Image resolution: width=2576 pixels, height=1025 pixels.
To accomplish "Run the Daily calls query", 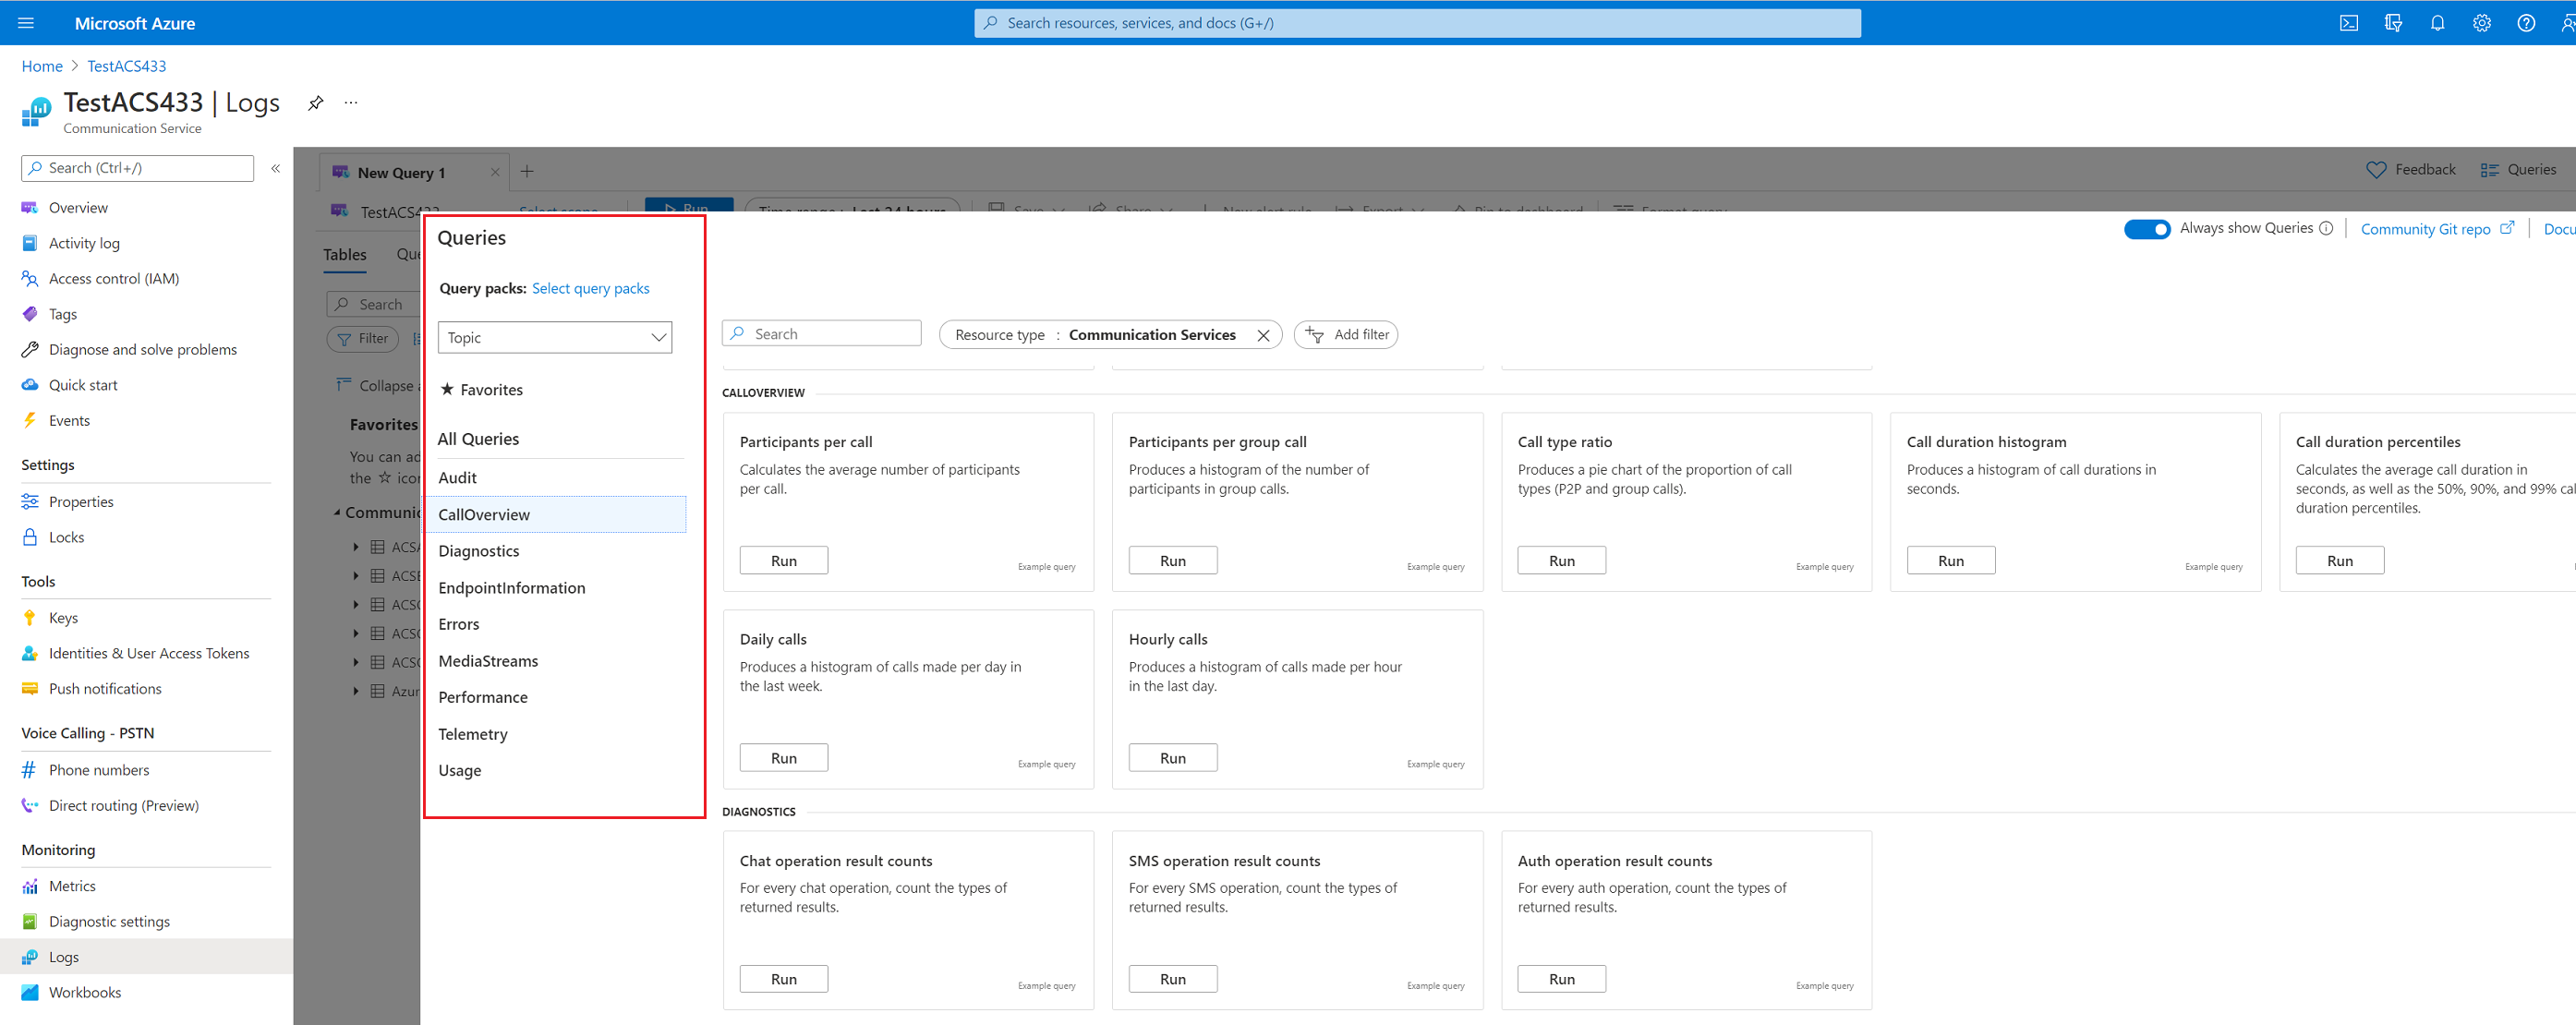I will coord(783,757).
